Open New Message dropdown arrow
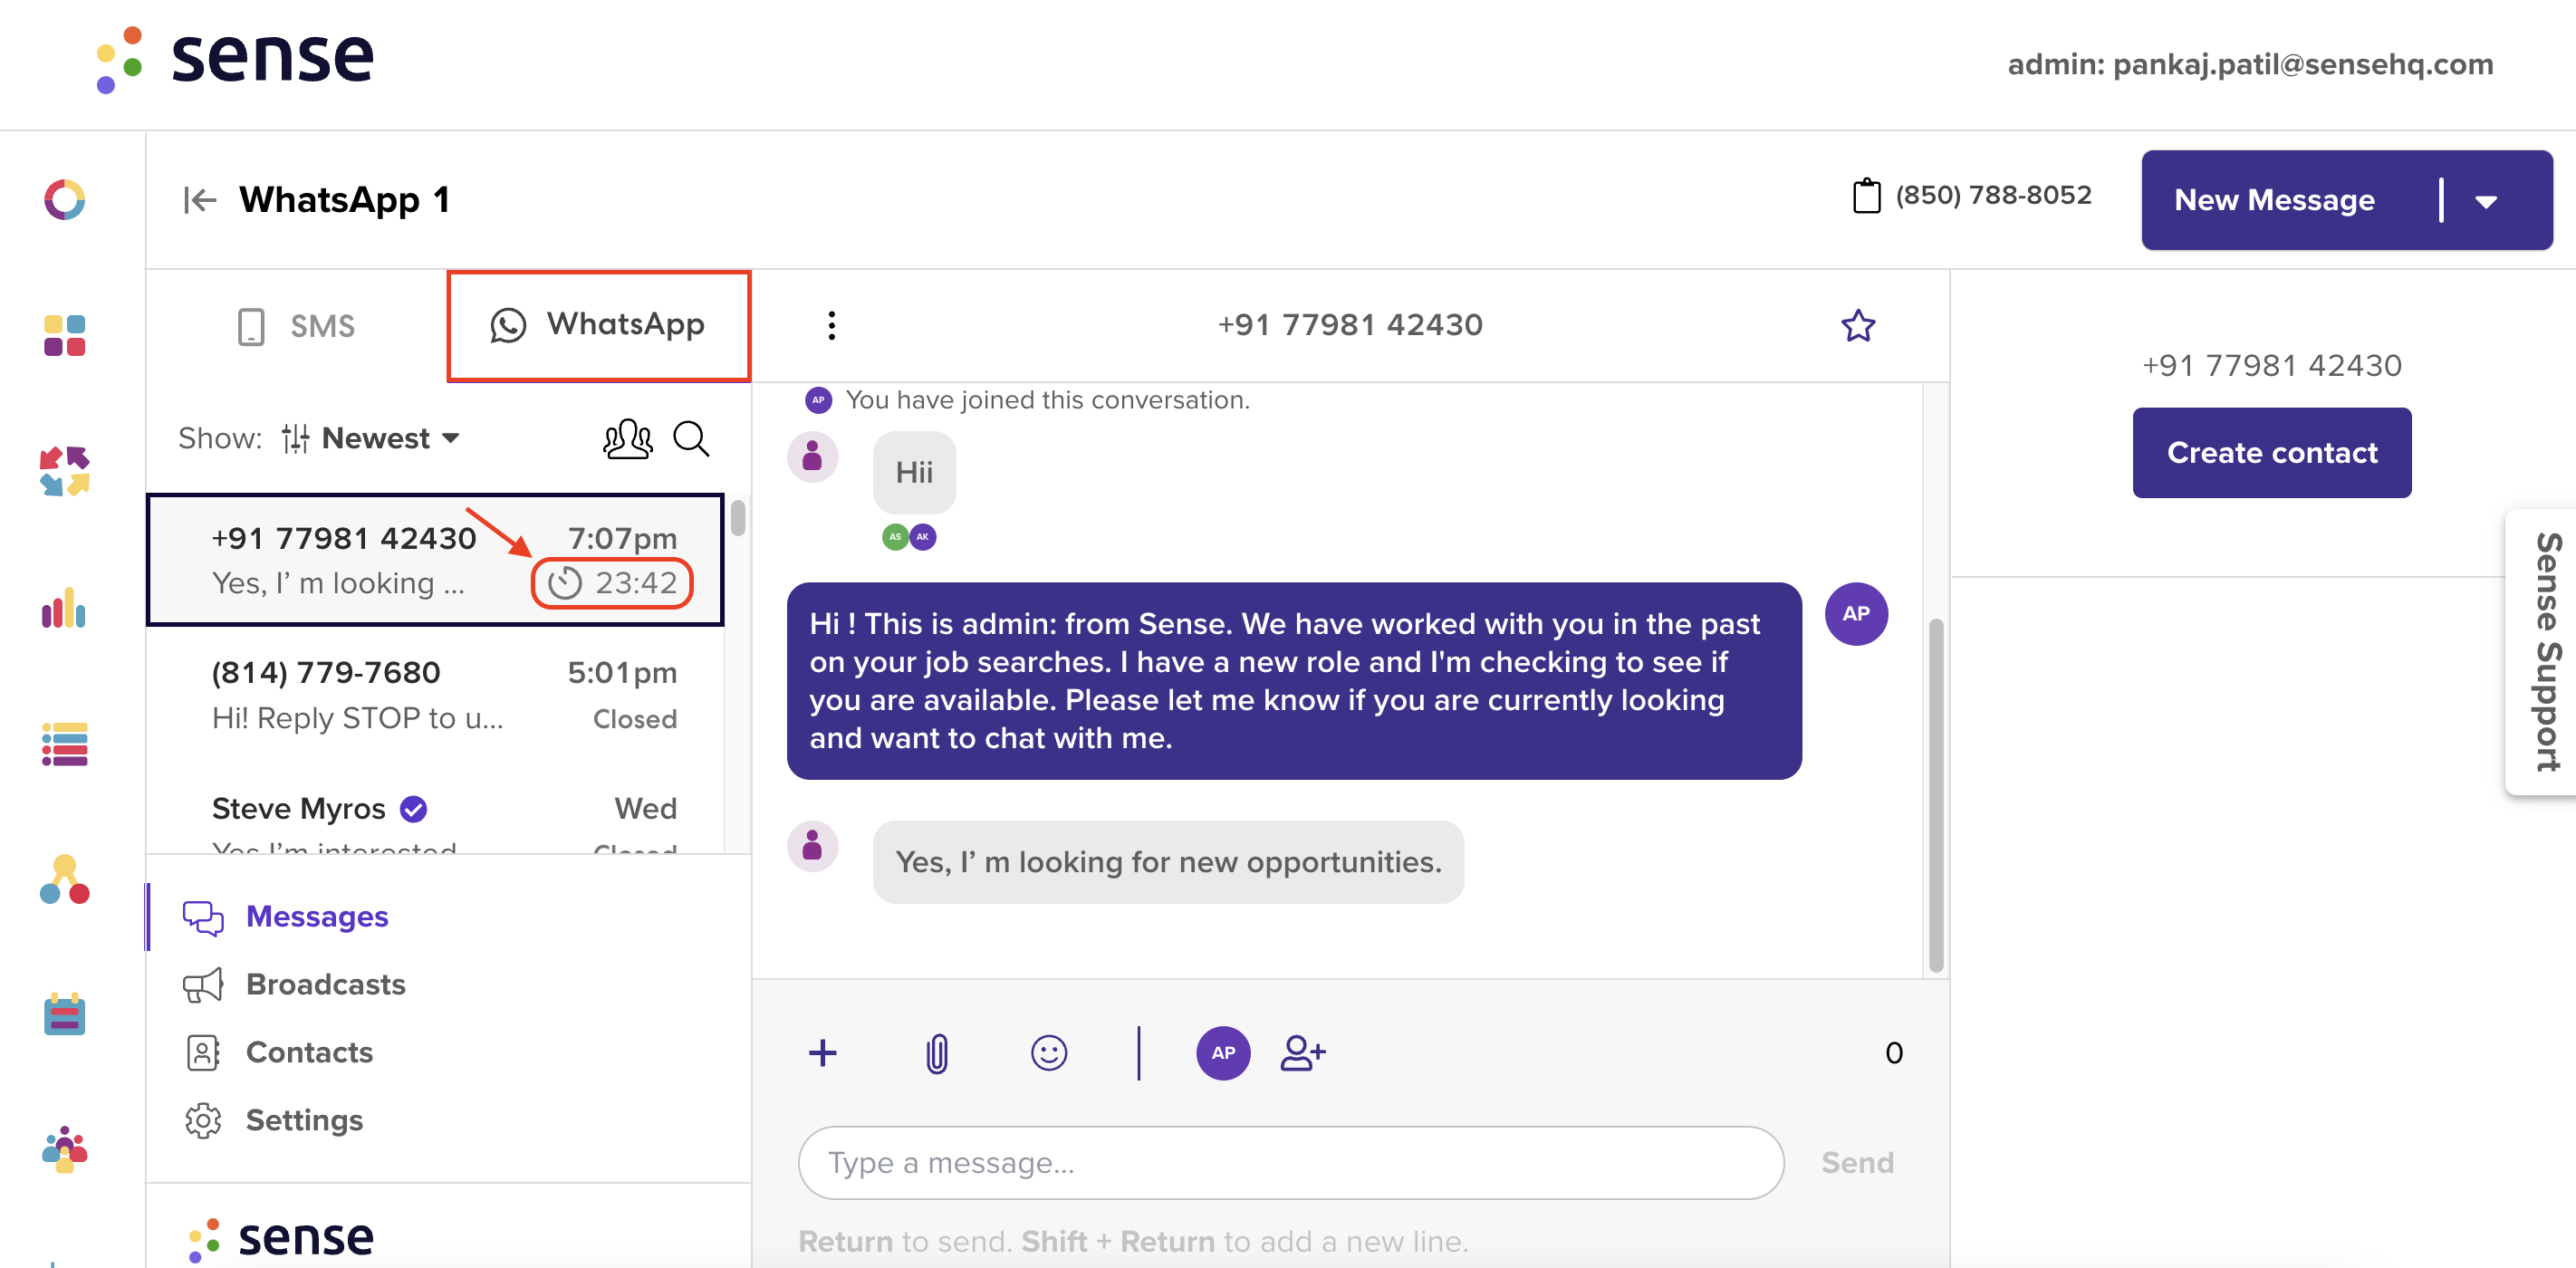 click(2486, 201)
